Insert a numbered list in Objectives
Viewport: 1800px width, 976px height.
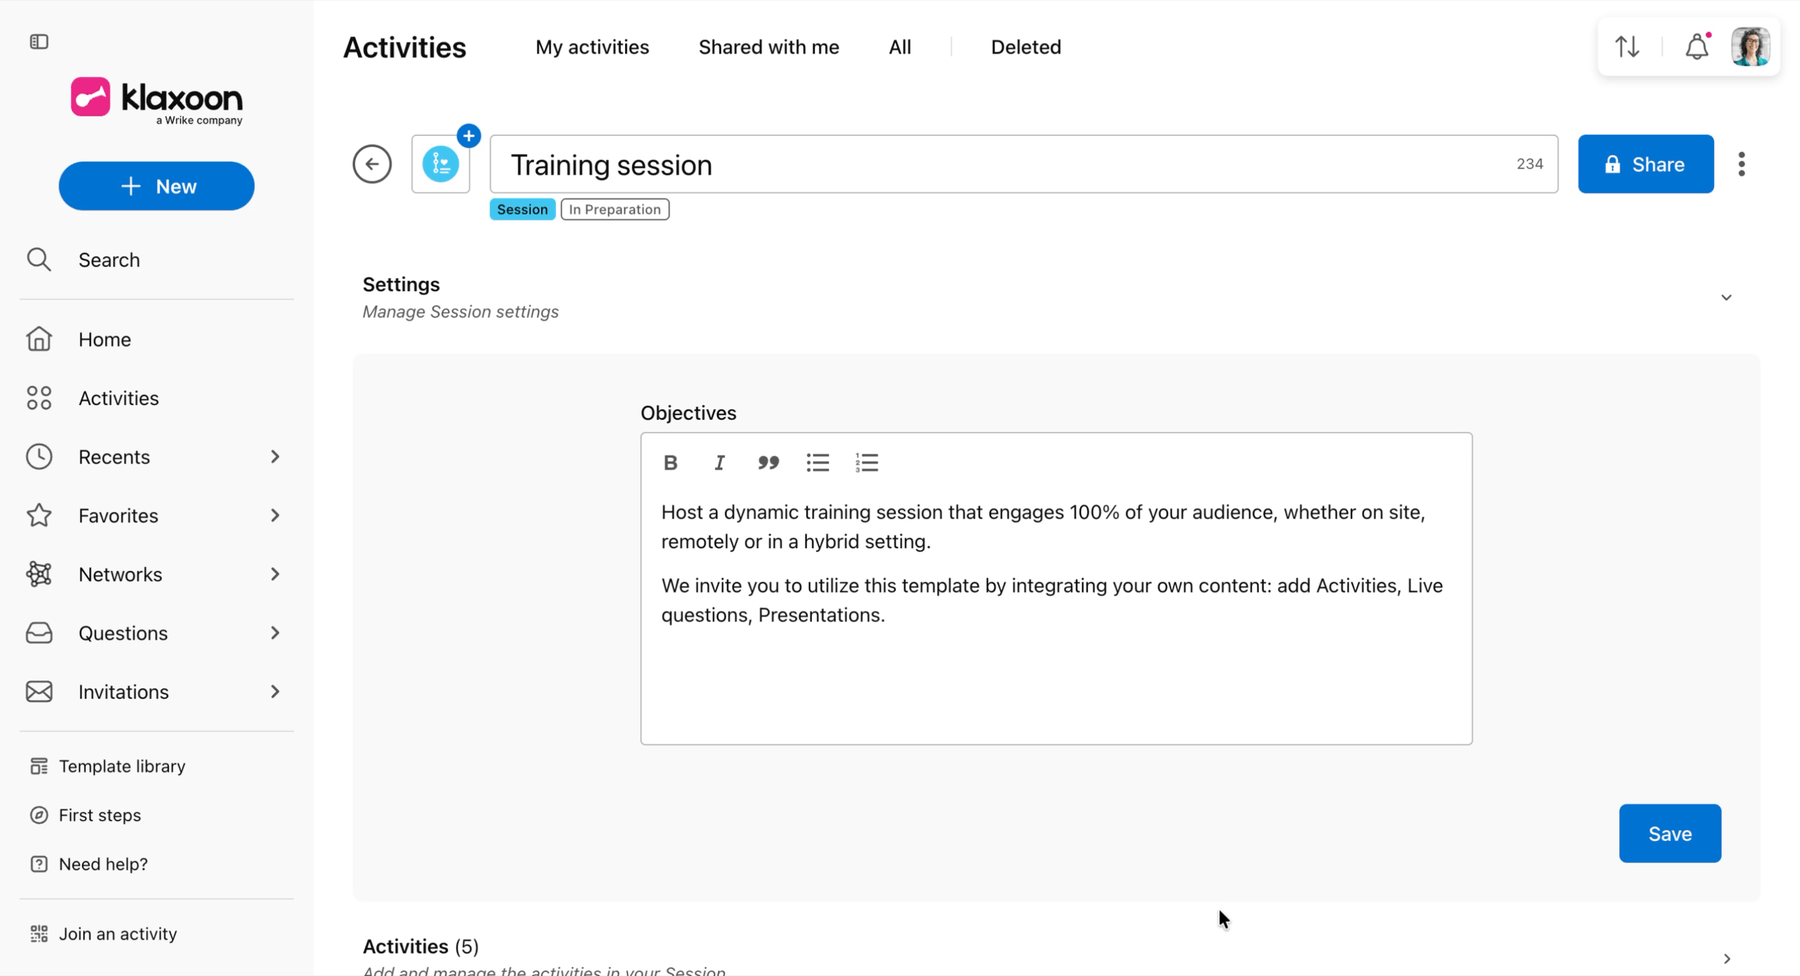(x=867, y=463)
